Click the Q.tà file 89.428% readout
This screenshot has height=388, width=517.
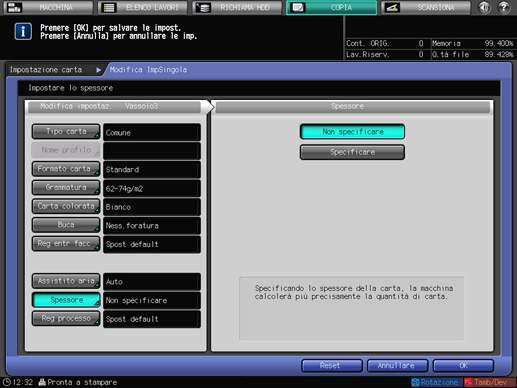click(473, 54)
